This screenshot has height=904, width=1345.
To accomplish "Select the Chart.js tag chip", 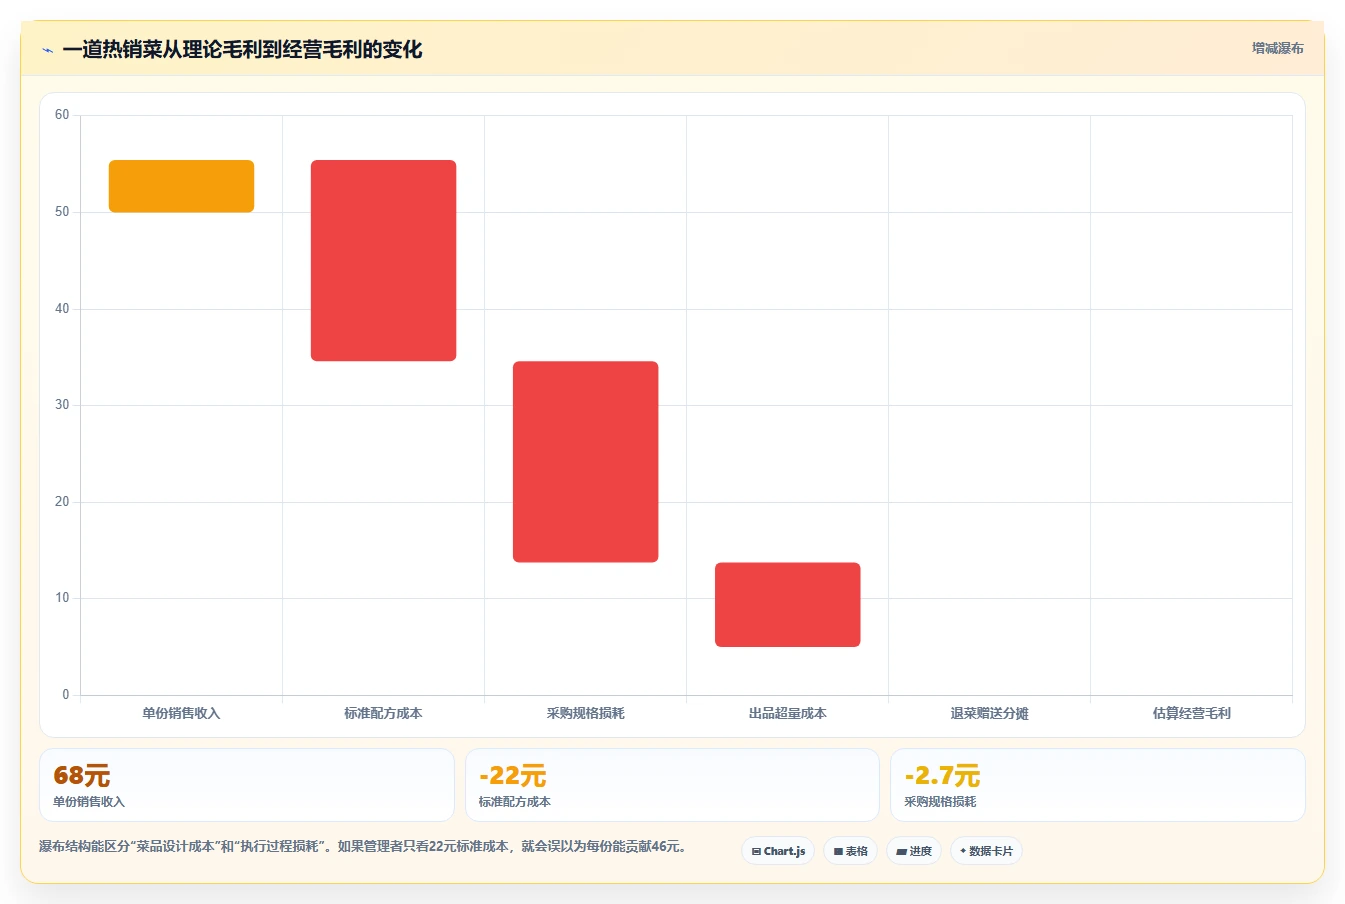I will (778, 851).
